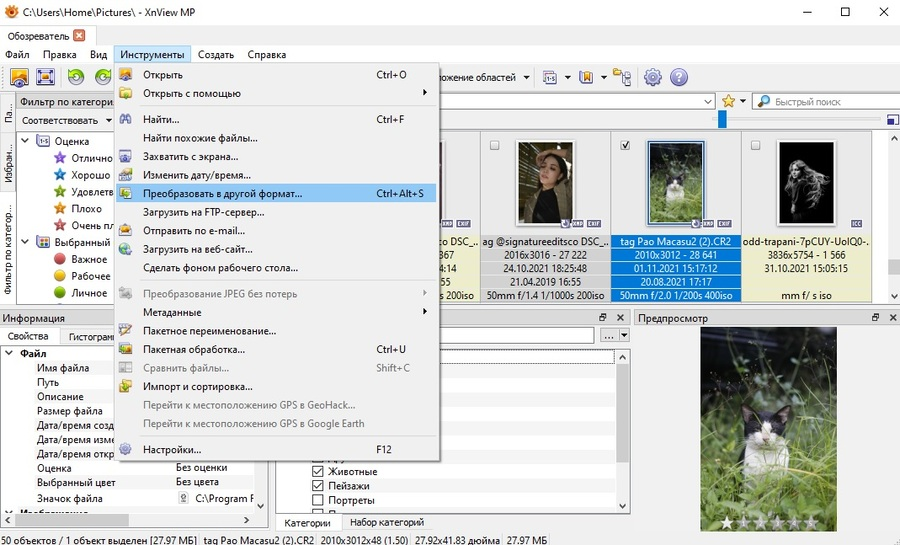The image size is (900, 545).
Task: Toggle the Животные category checkbox
Action: point(317,472)
